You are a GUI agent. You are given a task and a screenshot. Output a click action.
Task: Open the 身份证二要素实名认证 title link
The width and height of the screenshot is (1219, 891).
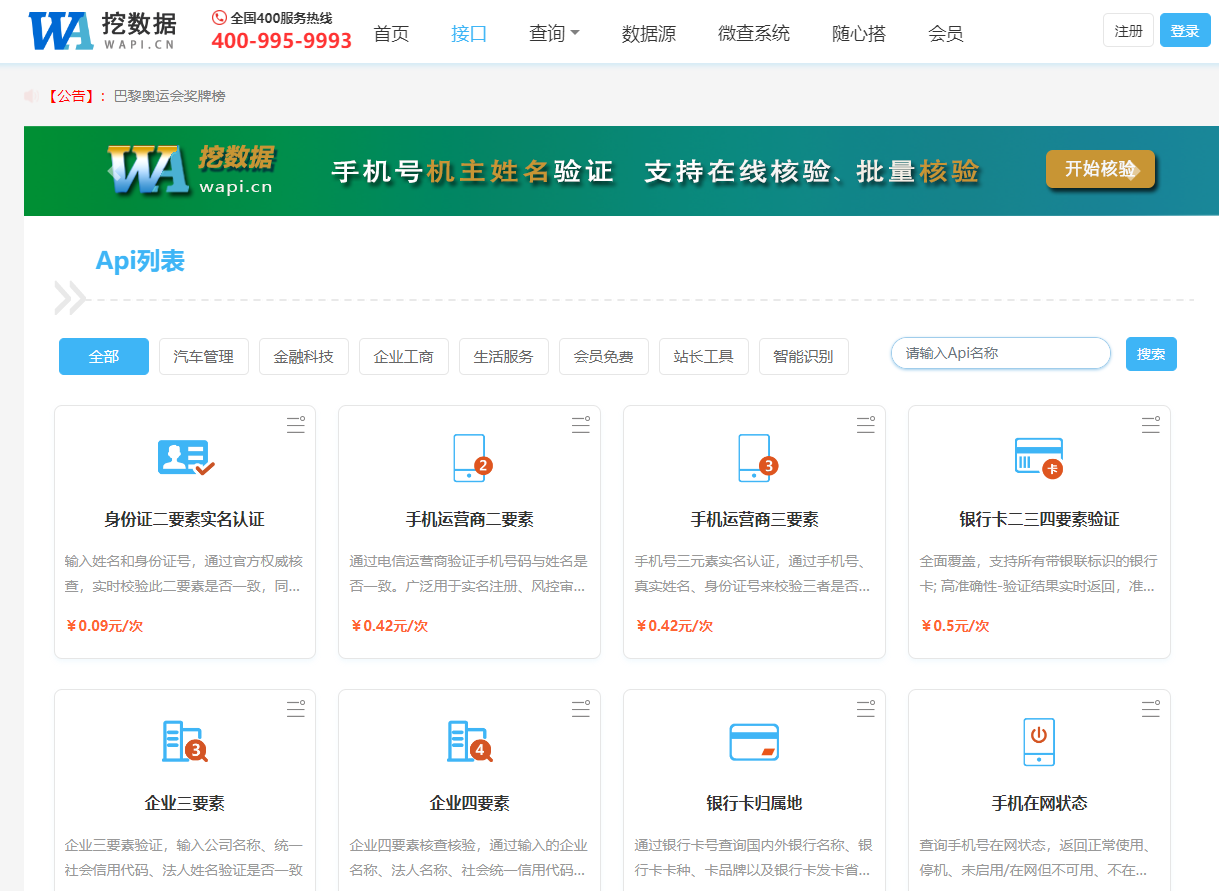185,520
